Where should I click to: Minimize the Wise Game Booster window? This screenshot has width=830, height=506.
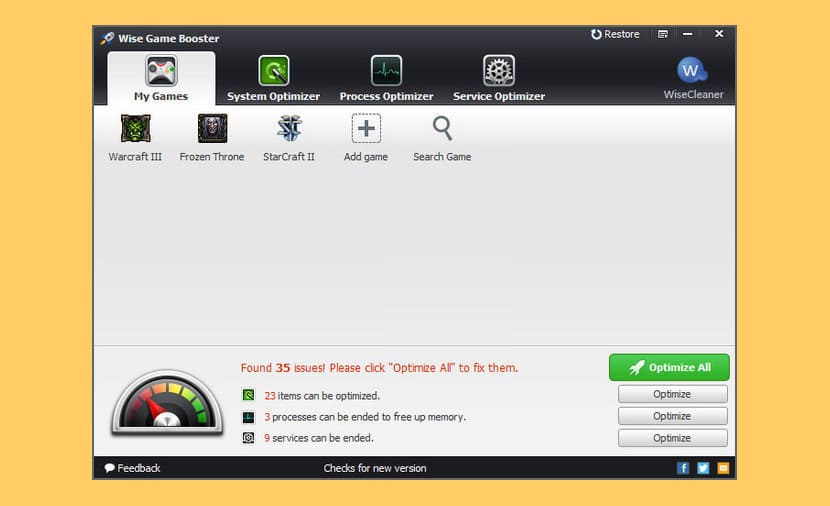[x=688, y=34]
